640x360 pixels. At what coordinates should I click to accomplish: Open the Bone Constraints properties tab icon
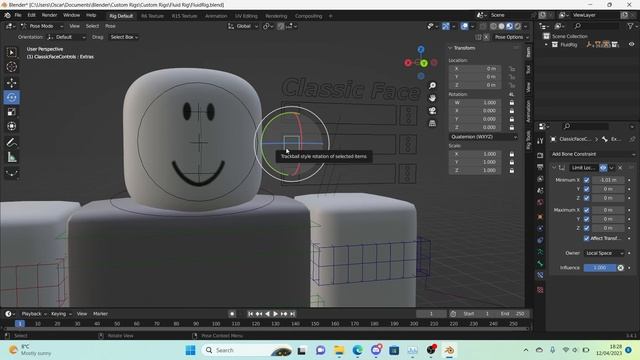tap(540, 276)
